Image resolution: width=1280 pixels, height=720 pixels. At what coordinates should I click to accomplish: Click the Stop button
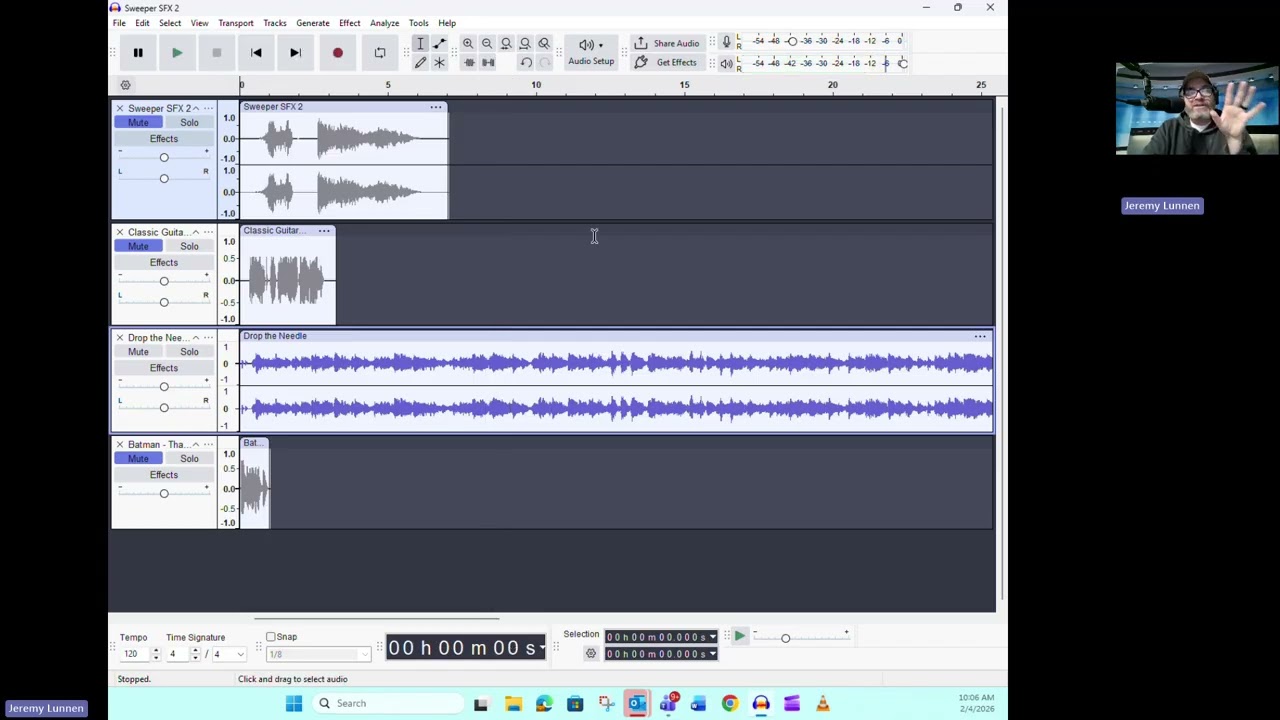pos(216,53)
